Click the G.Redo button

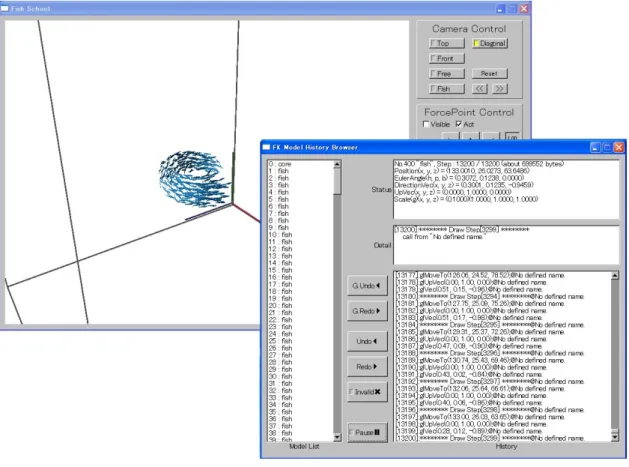367,311
